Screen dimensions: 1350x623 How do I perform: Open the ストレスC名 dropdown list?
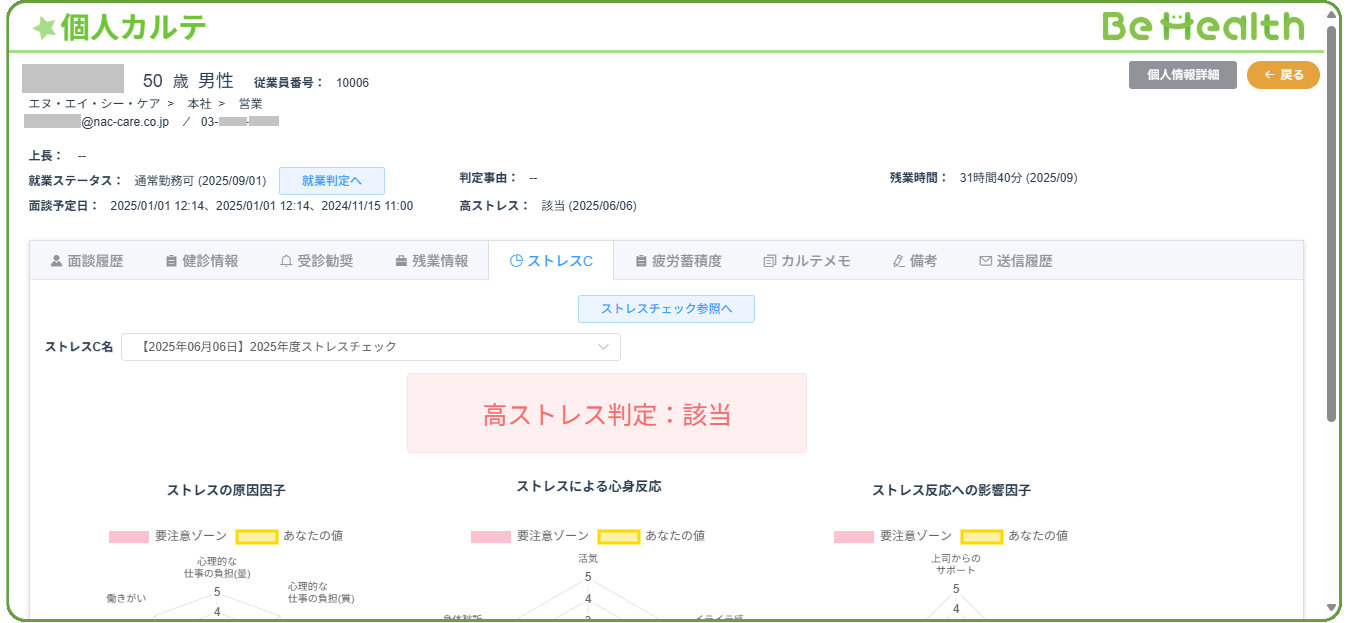point(371,347)
